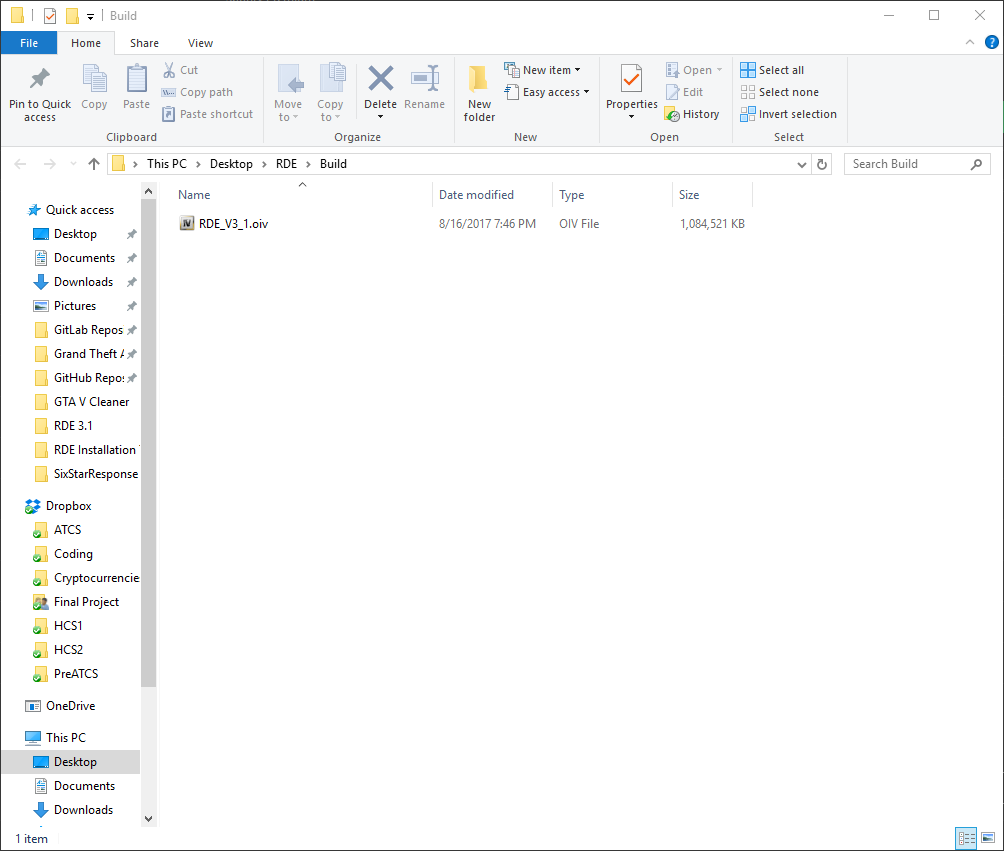Switch to the Share ribbon tab
Image resolution: width=1004 pixels, height=851 pixels.
tap(144, 43)
